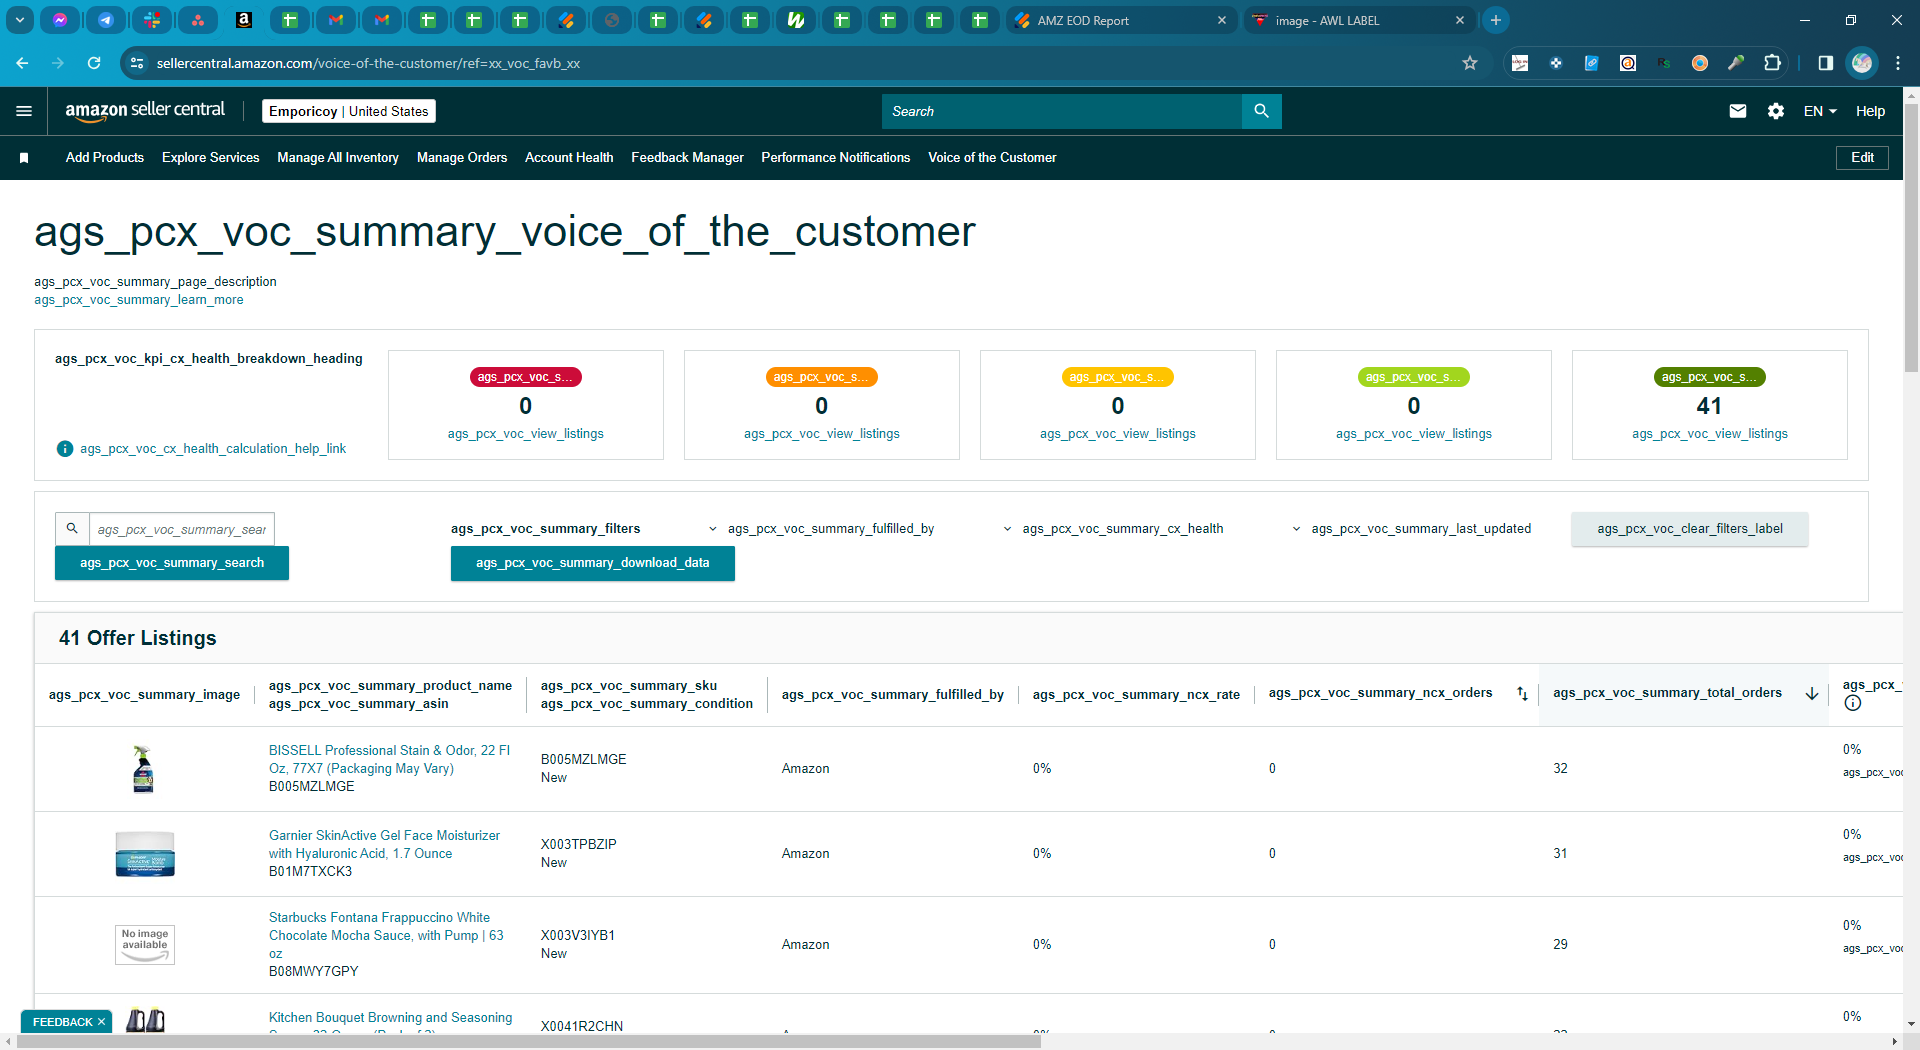
Task: Open Performance Notifications
Action: [835, 157]
